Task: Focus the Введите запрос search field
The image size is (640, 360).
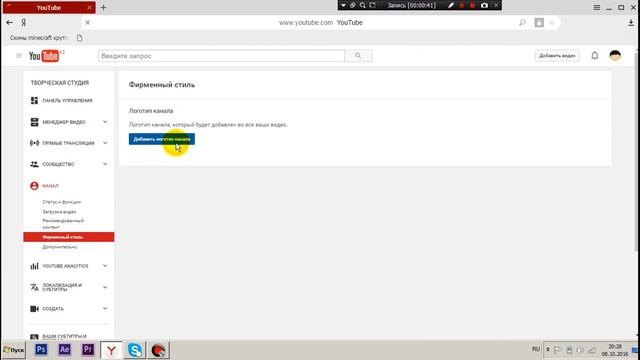Action: [x=221, y=56]
